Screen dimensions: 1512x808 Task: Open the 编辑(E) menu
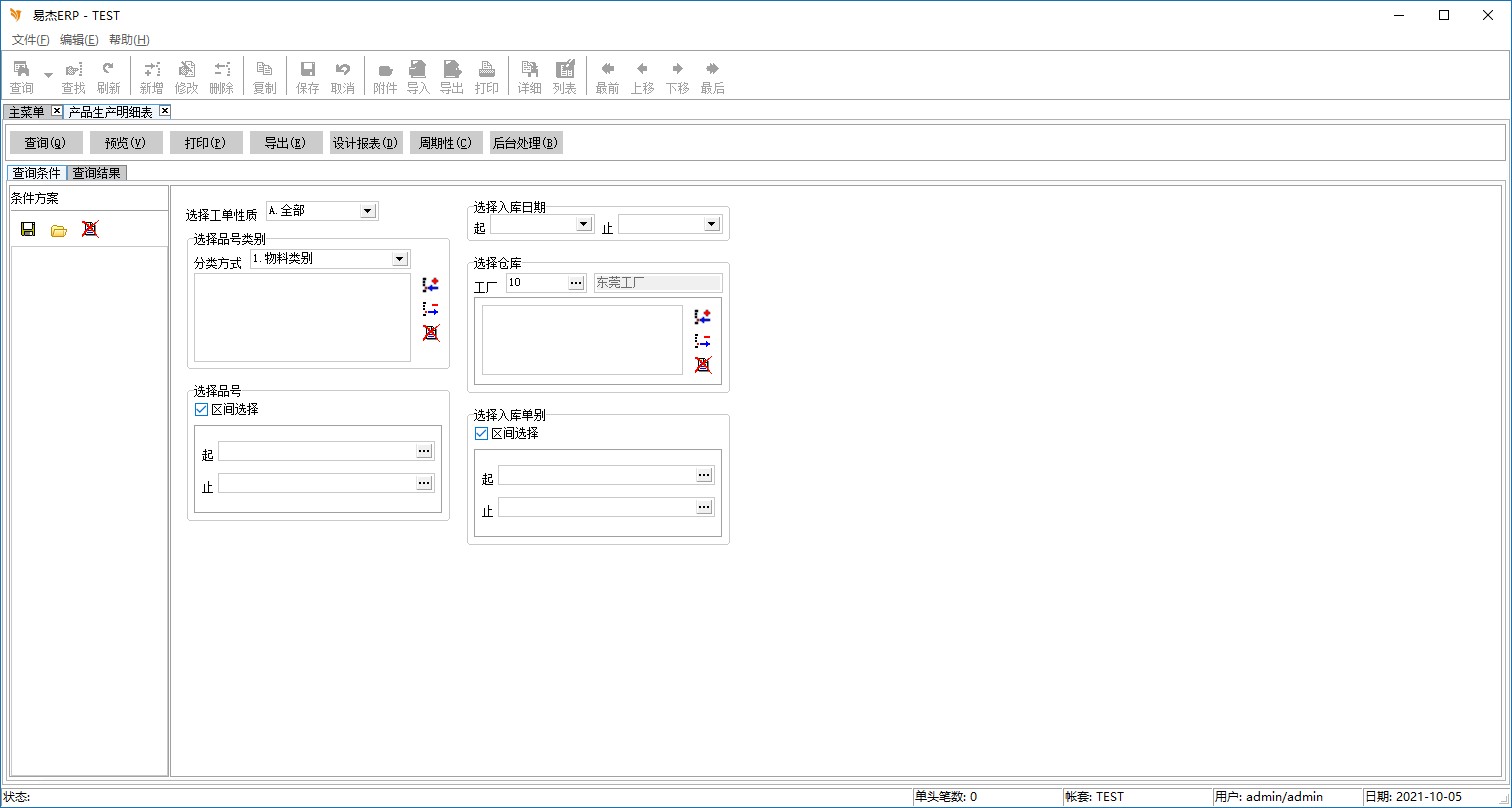[79, 40]
